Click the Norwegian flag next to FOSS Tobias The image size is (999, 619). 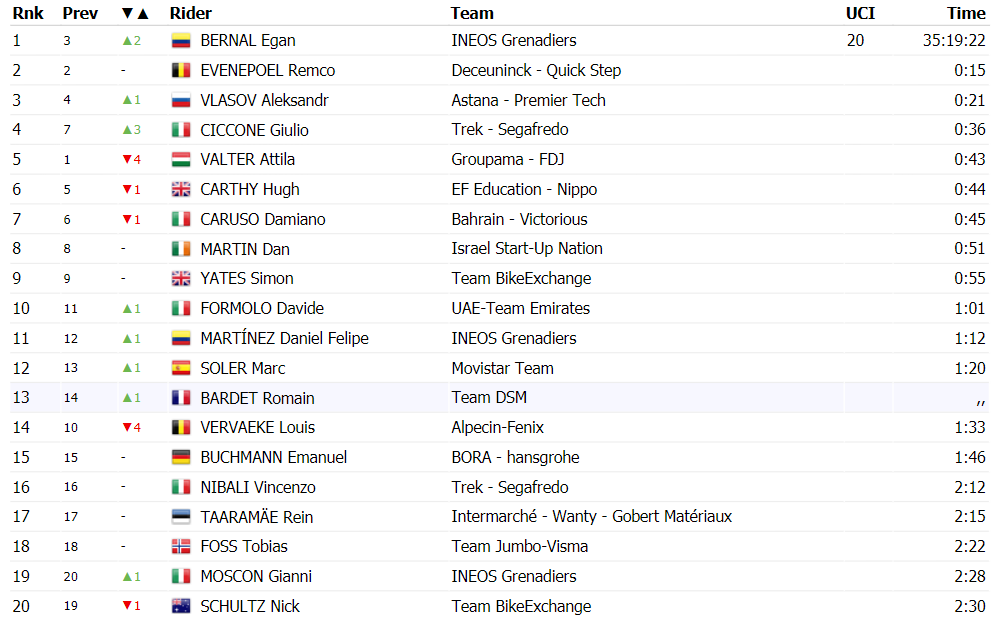point(181,546)
